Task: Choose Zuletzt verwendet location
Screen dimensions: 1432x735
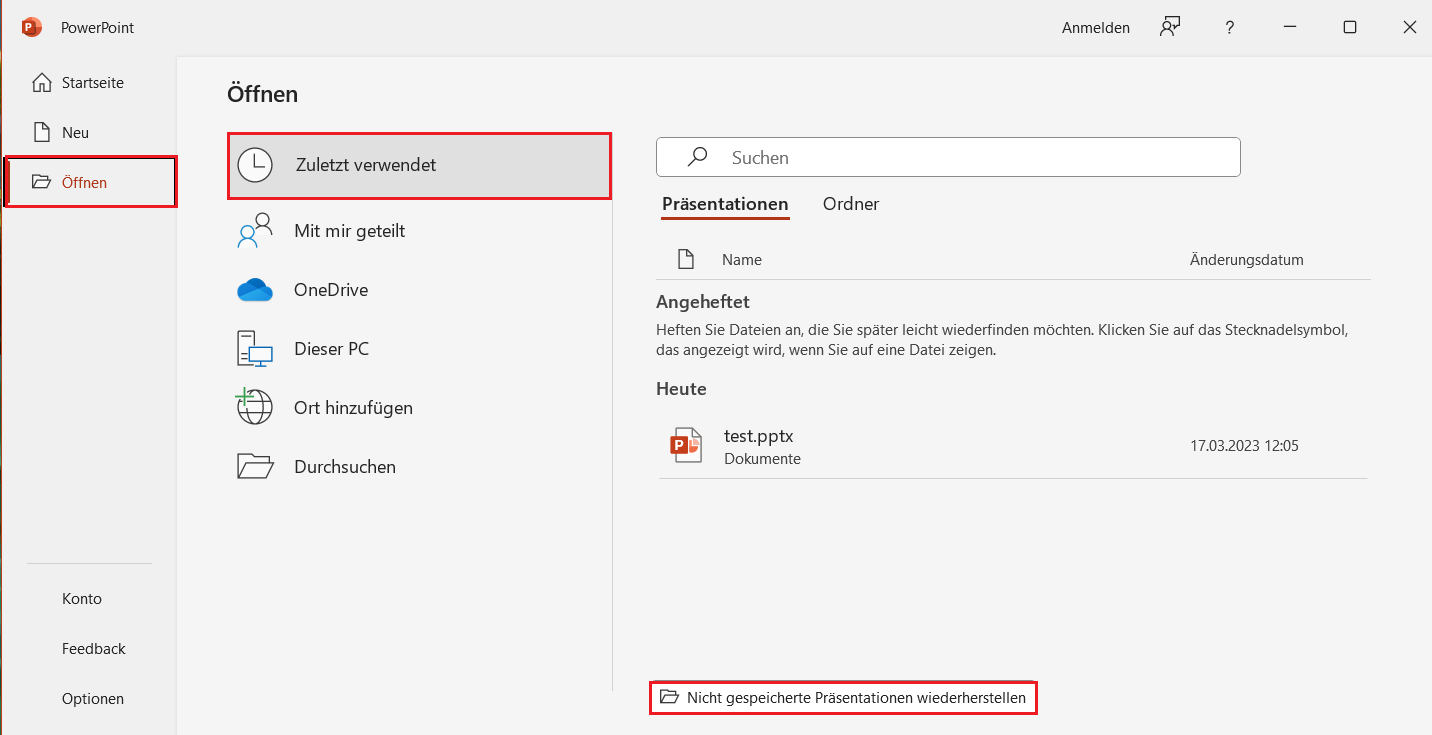Action: (x=419, y=165)
